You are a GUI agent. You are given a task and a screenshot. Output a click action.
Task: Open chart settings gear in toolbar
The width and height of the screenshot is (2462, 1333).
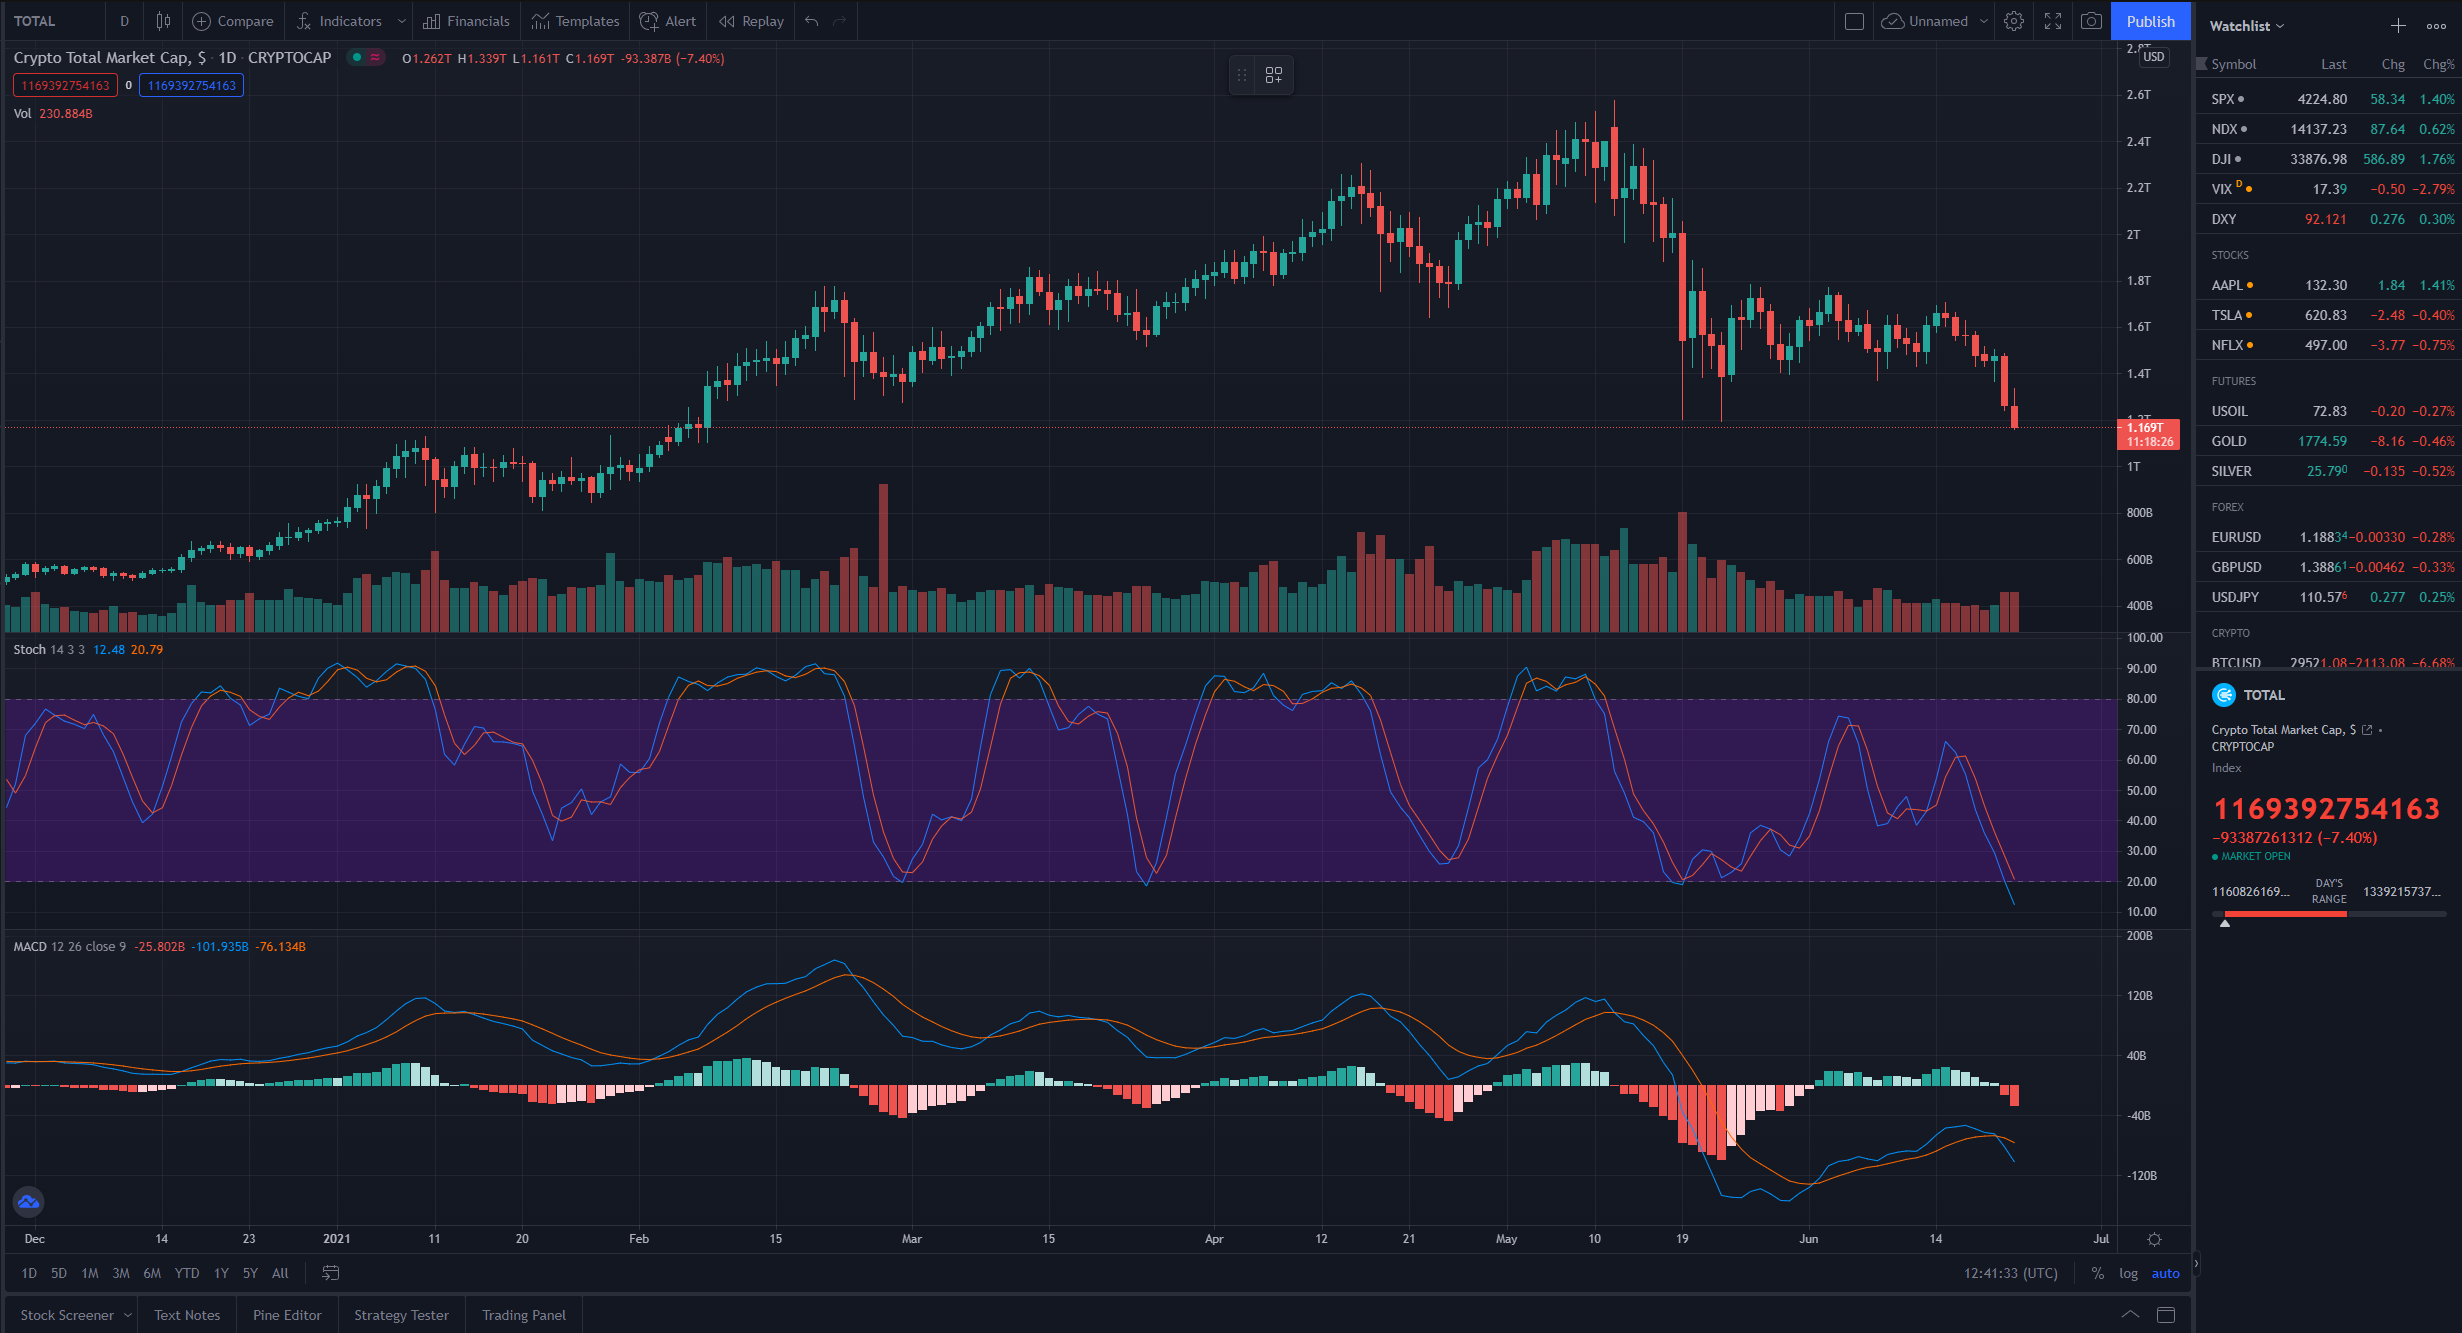2014,21
